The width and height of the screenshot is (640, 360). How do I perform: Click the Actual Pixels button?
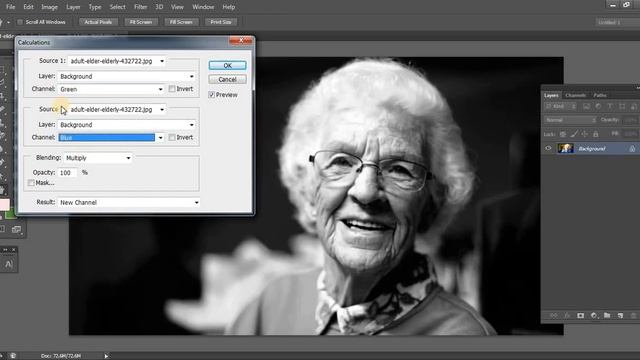tap(98, 22)
